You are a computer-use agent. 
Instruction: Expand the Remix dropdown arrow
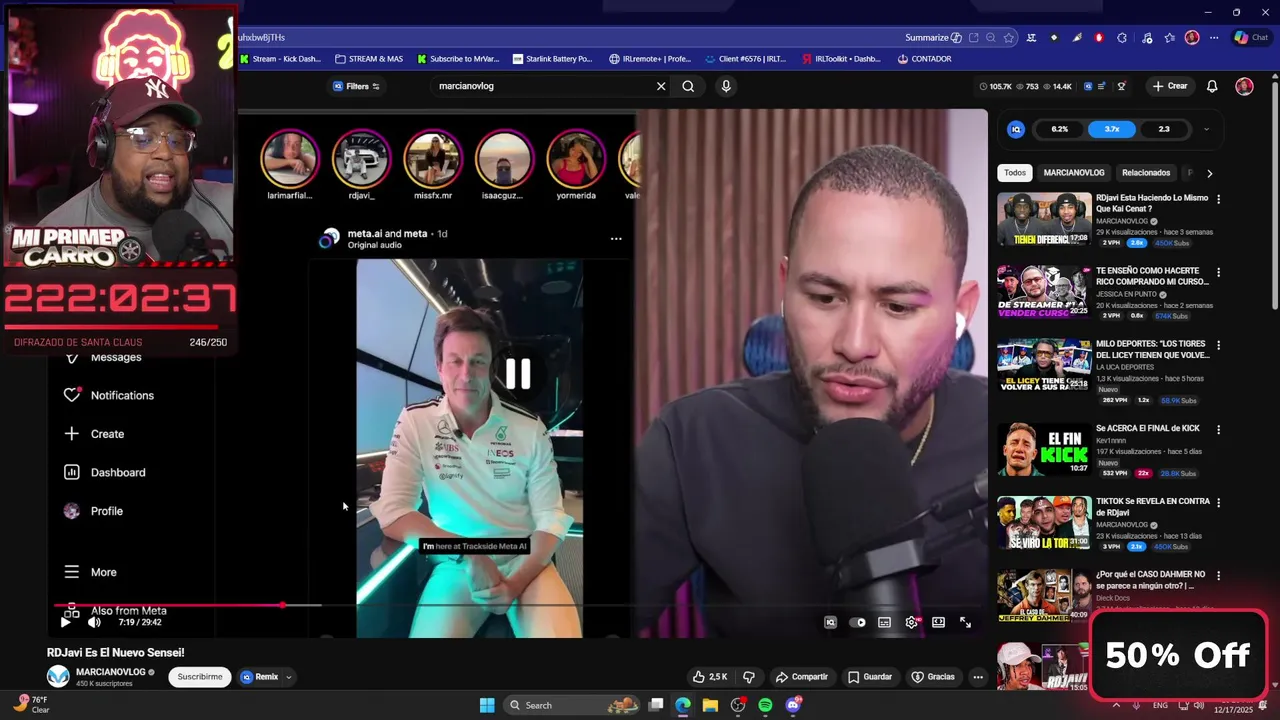(x=289, y=677)
